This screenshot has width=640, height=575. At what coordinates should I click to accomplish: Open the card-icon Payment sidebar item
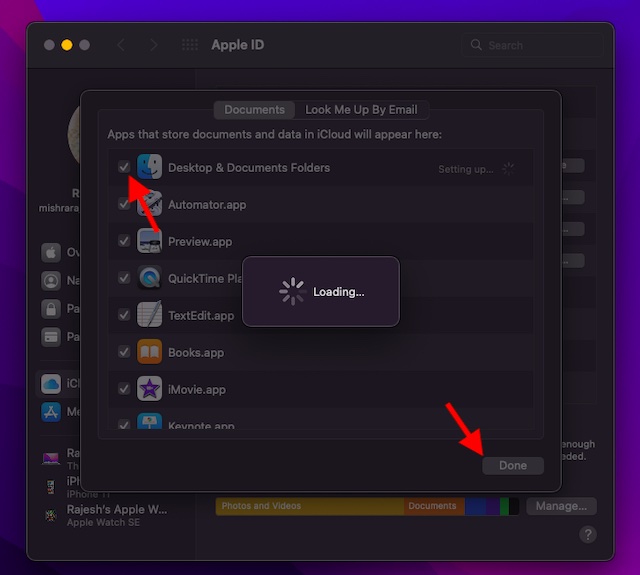[x=51, y=337]
